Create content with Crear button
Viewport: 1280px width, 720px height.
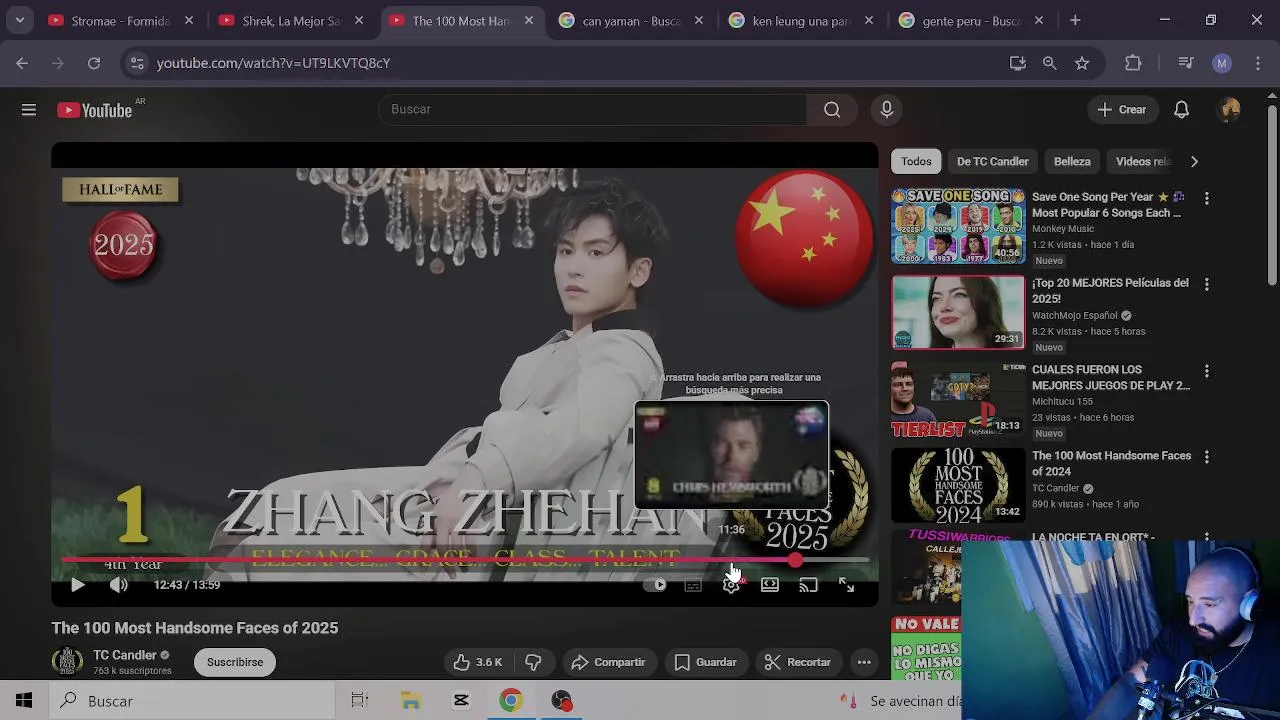point(1122,110)
